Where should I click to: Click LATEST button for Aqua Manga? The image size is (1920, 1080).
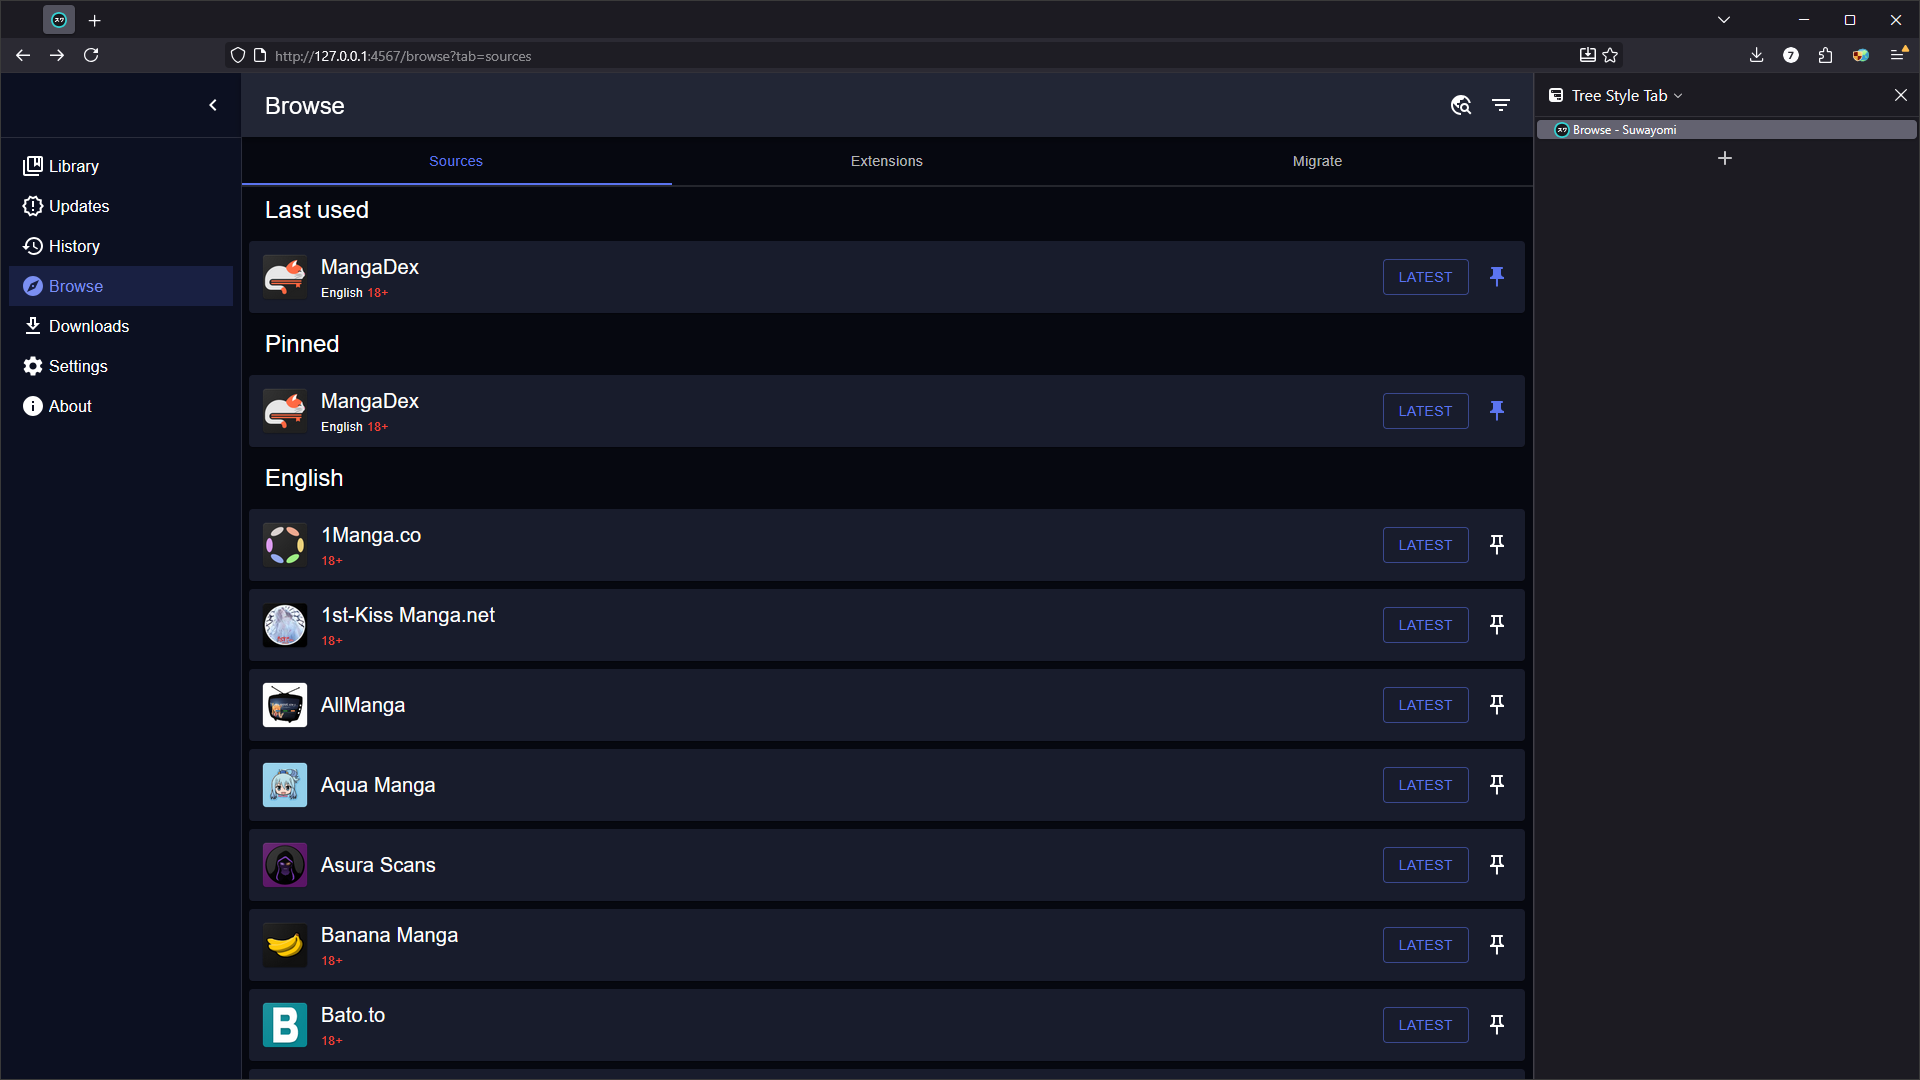[x=1425, y=785]
